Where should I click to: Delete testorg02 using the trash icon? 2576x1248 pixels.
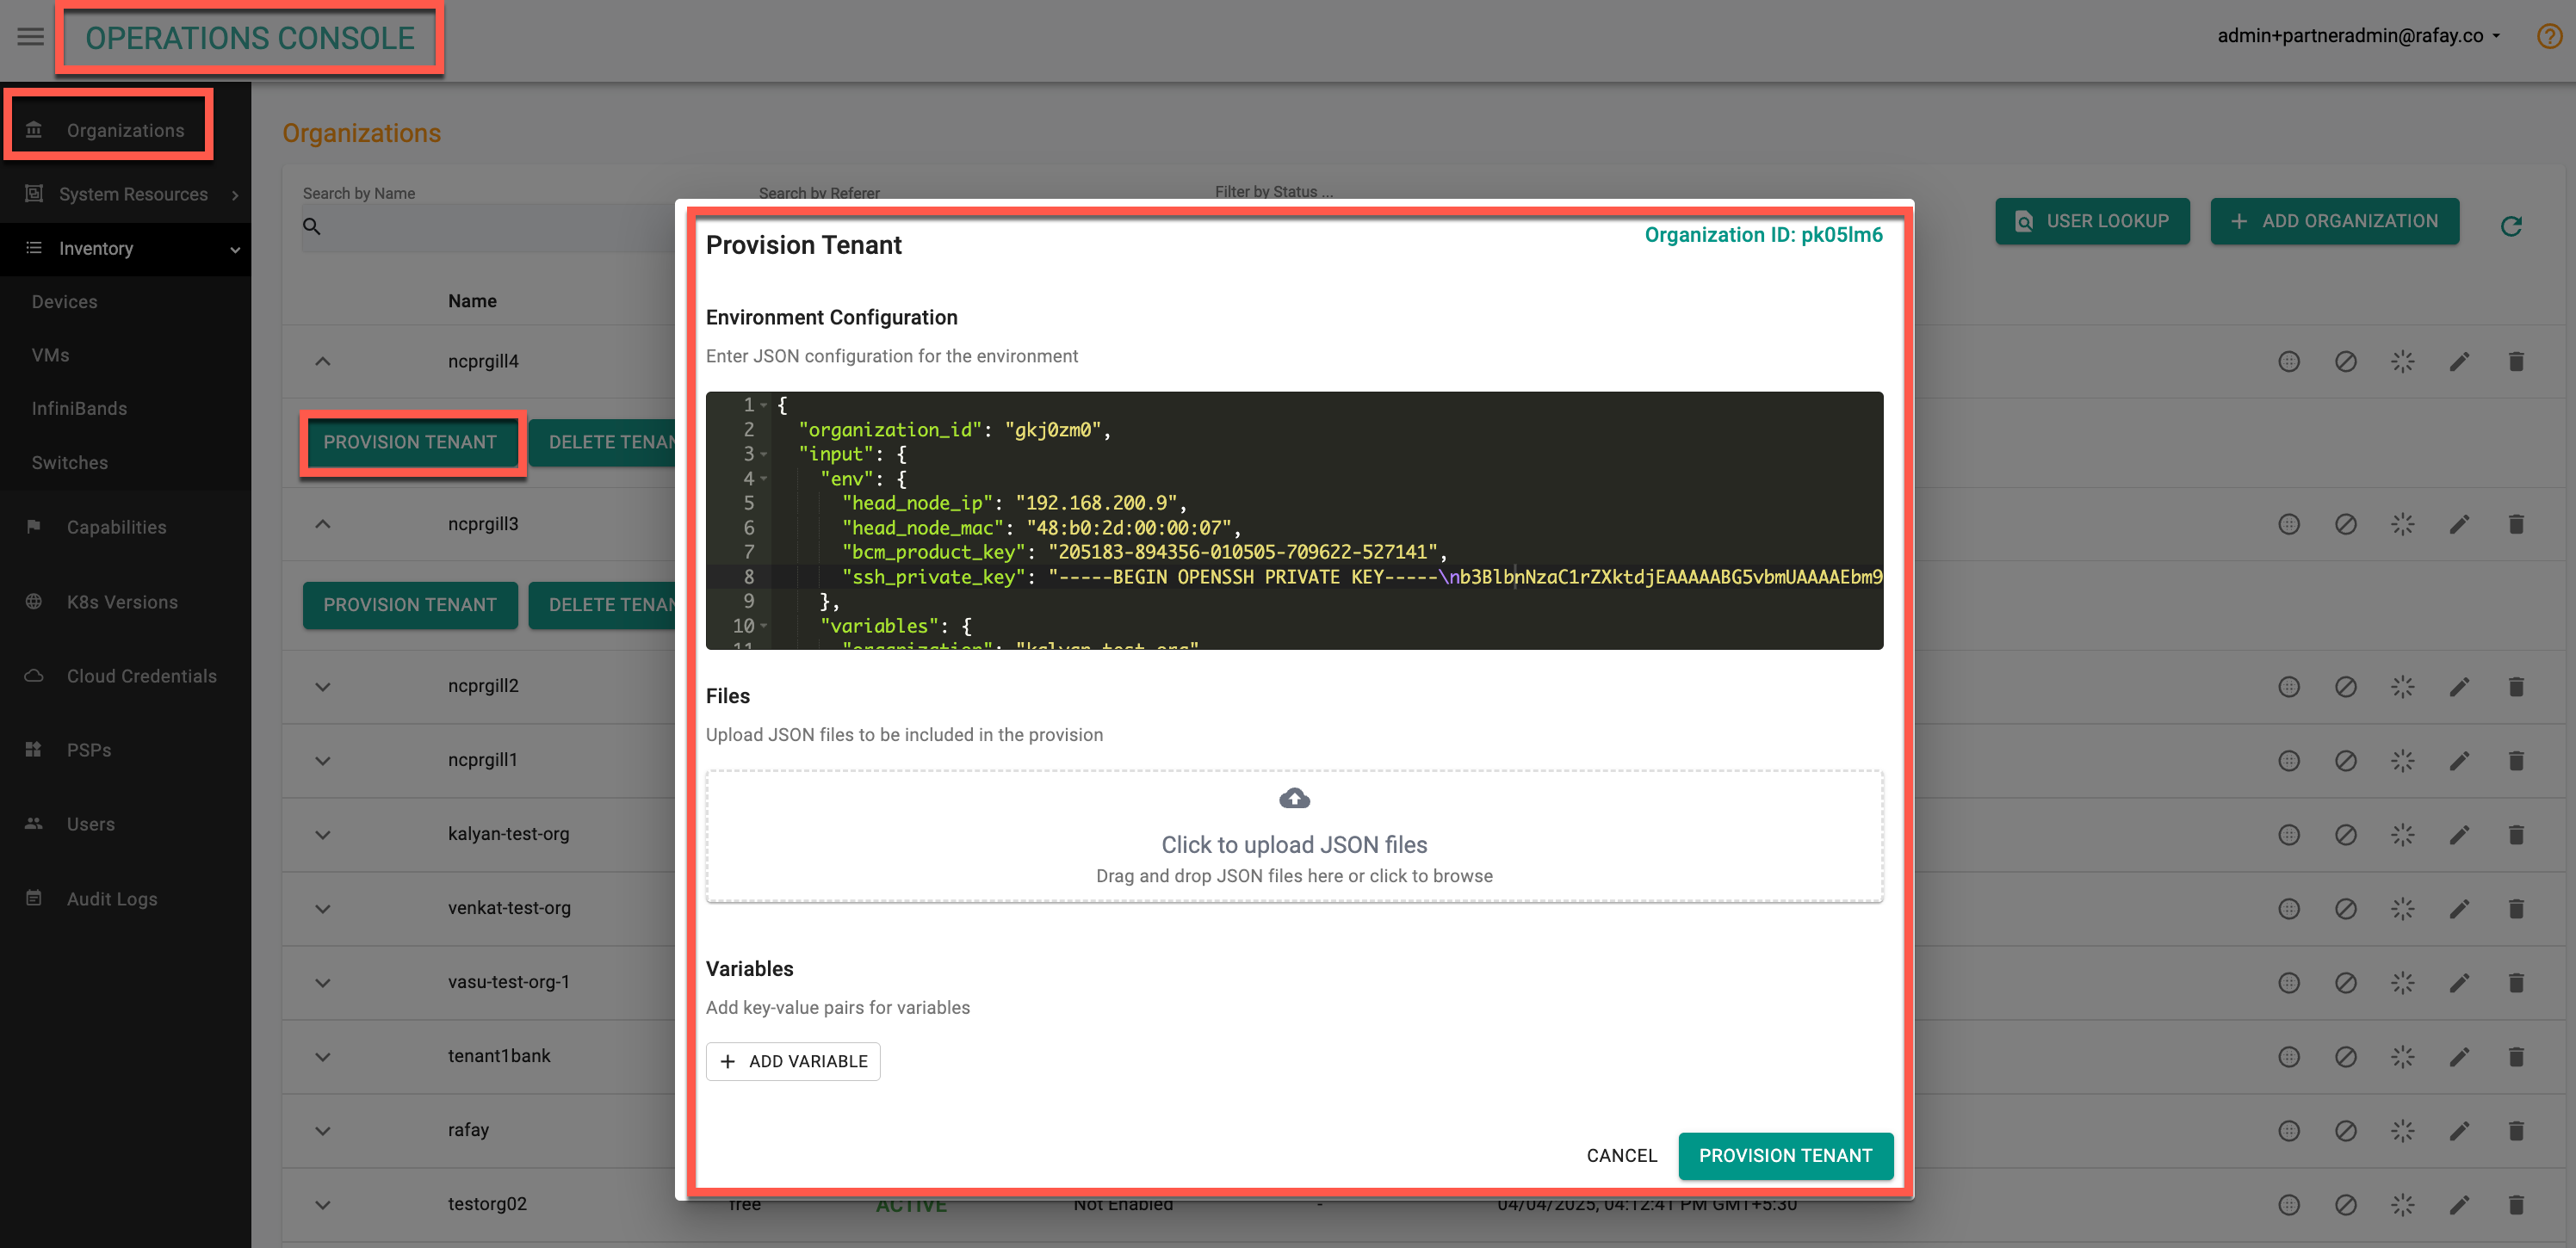pyautogui.click(x=2517, y=1204)
